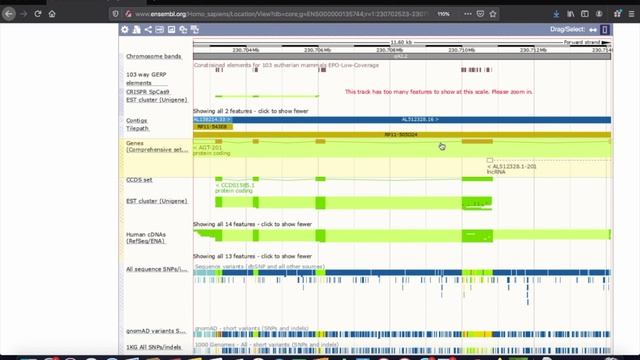
Task: Open EST cluster (Unigene) label above Human cDNAs
Action: click(x=157, y=201)
